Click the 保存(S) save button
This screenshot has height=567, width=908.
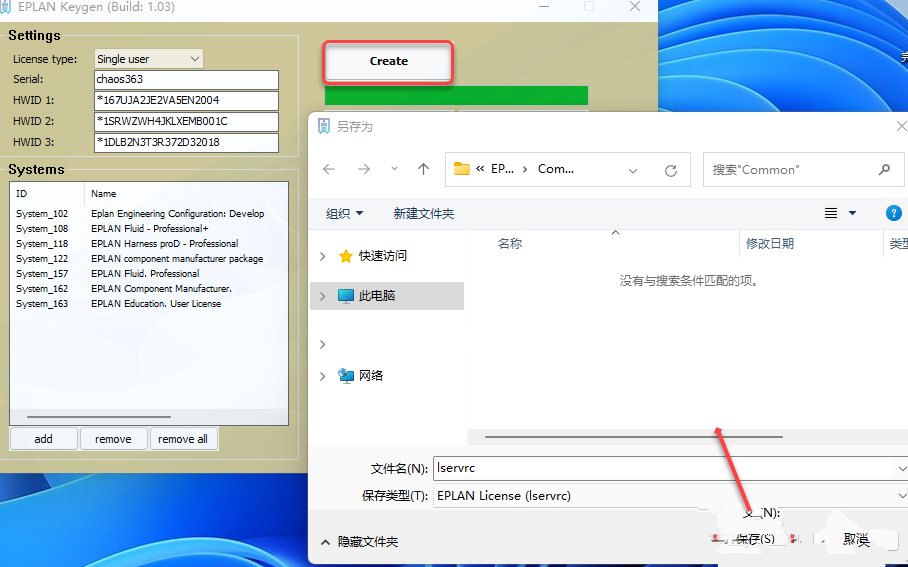[755, 539]
